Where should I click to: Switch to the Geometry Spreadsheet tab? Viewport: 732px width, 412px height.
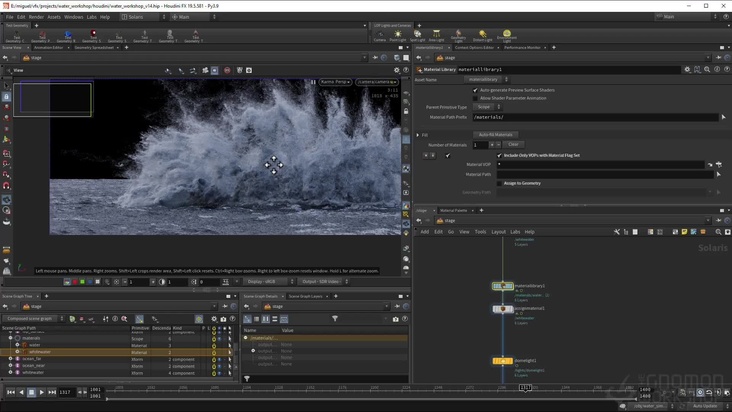pos(94,48)
